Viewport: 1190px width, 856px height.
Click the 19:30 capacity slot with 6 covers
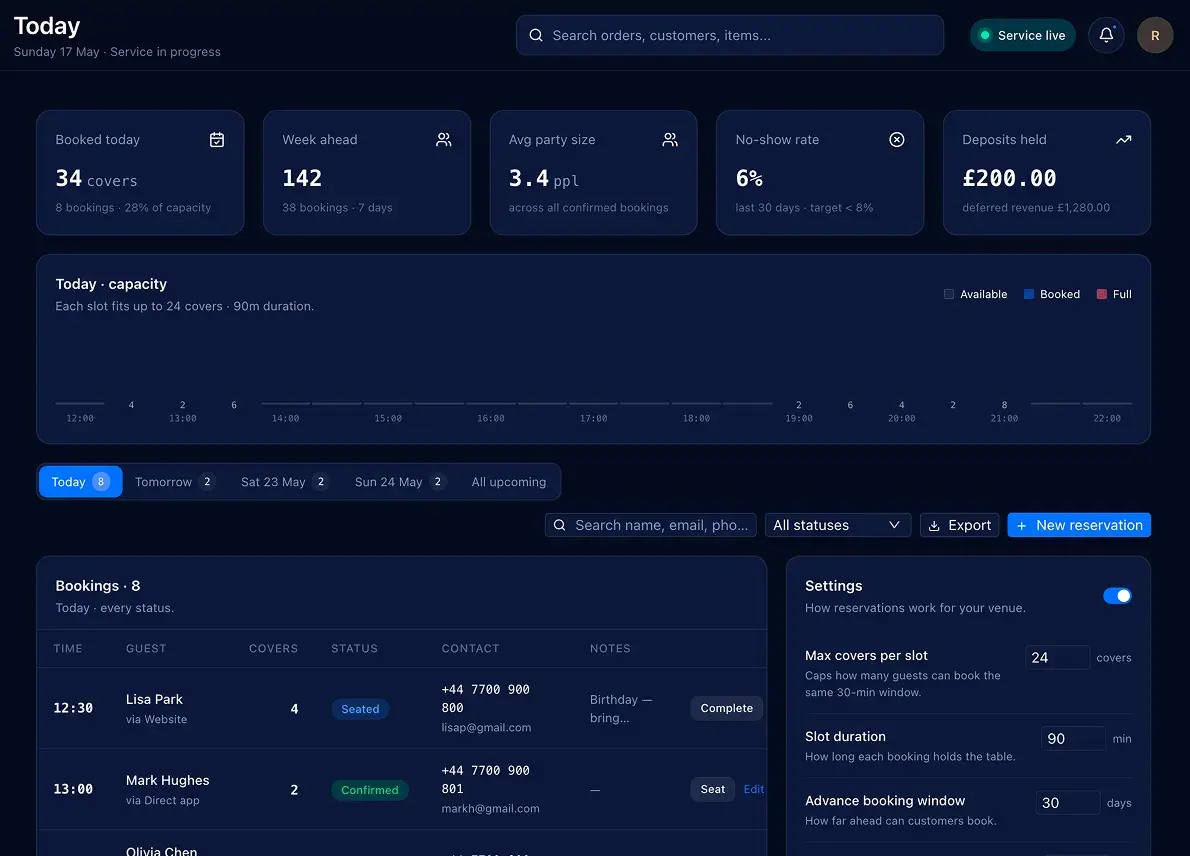tap(850, 405)
